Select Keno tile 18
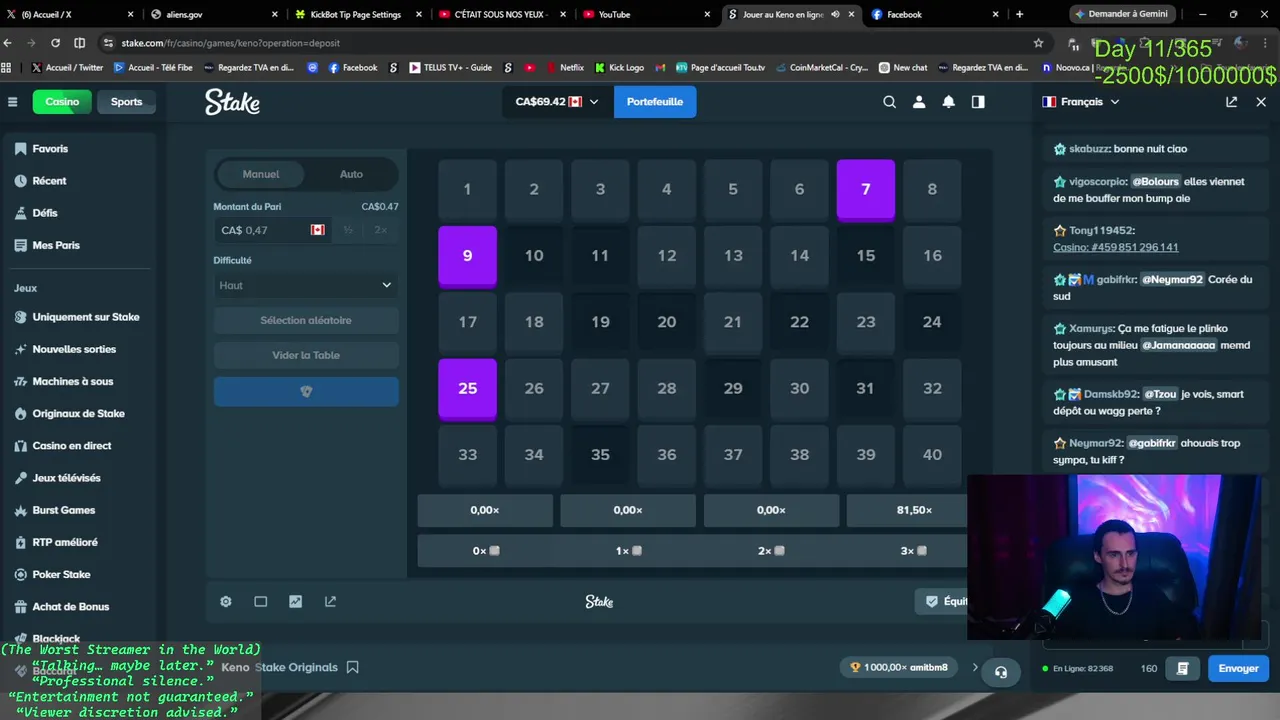 pos(534,322)
